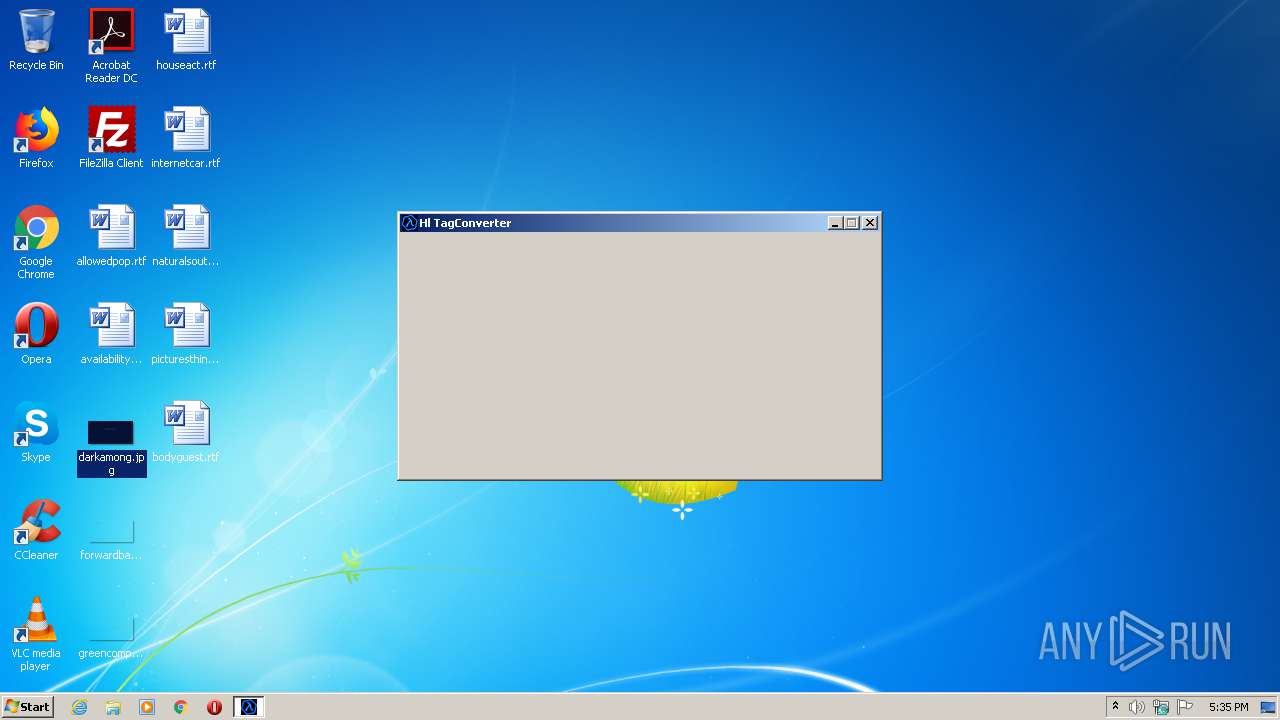
Task: Select bodyguest.rtf document icon
Action: coord(186,432)
